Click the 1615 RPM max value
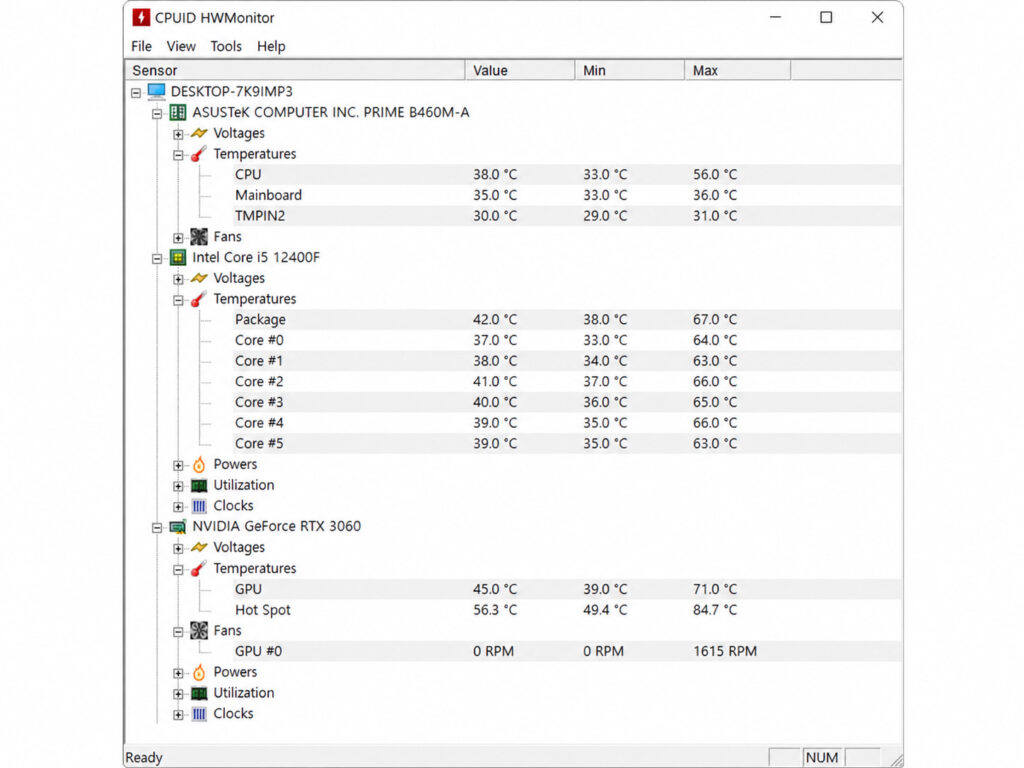 (725, 651)
